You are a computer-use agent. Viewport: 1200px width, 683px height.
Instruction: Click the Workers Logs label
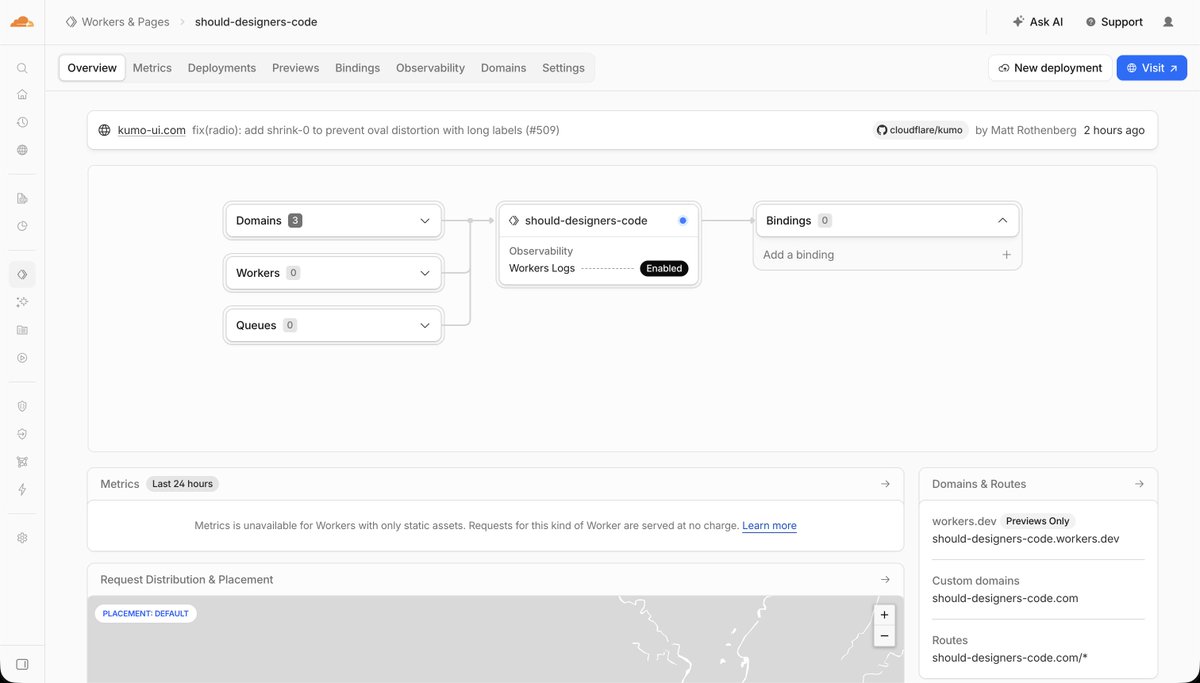coord(542,268)
